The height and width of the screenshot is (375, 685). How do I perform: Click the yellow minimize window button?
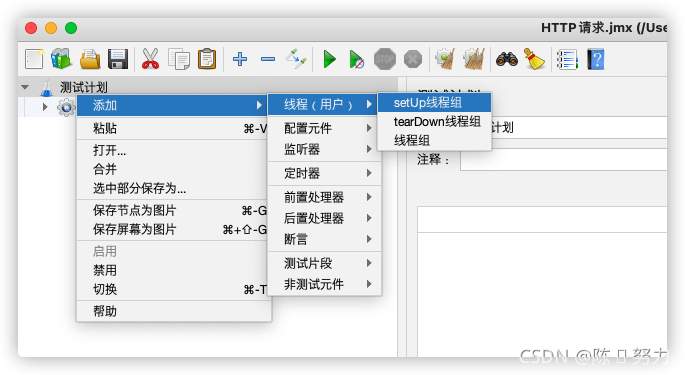(x=51, y=28)
